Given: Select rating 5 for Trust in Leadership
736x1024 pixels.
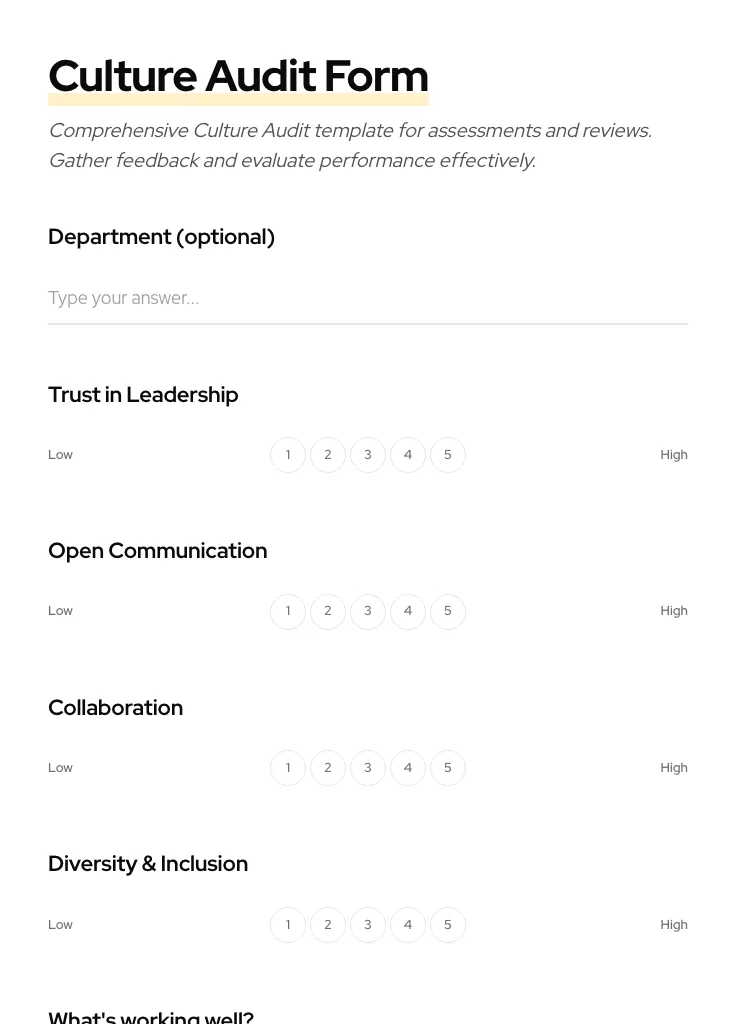Looking at the screenshot, I should coord(448,455).
